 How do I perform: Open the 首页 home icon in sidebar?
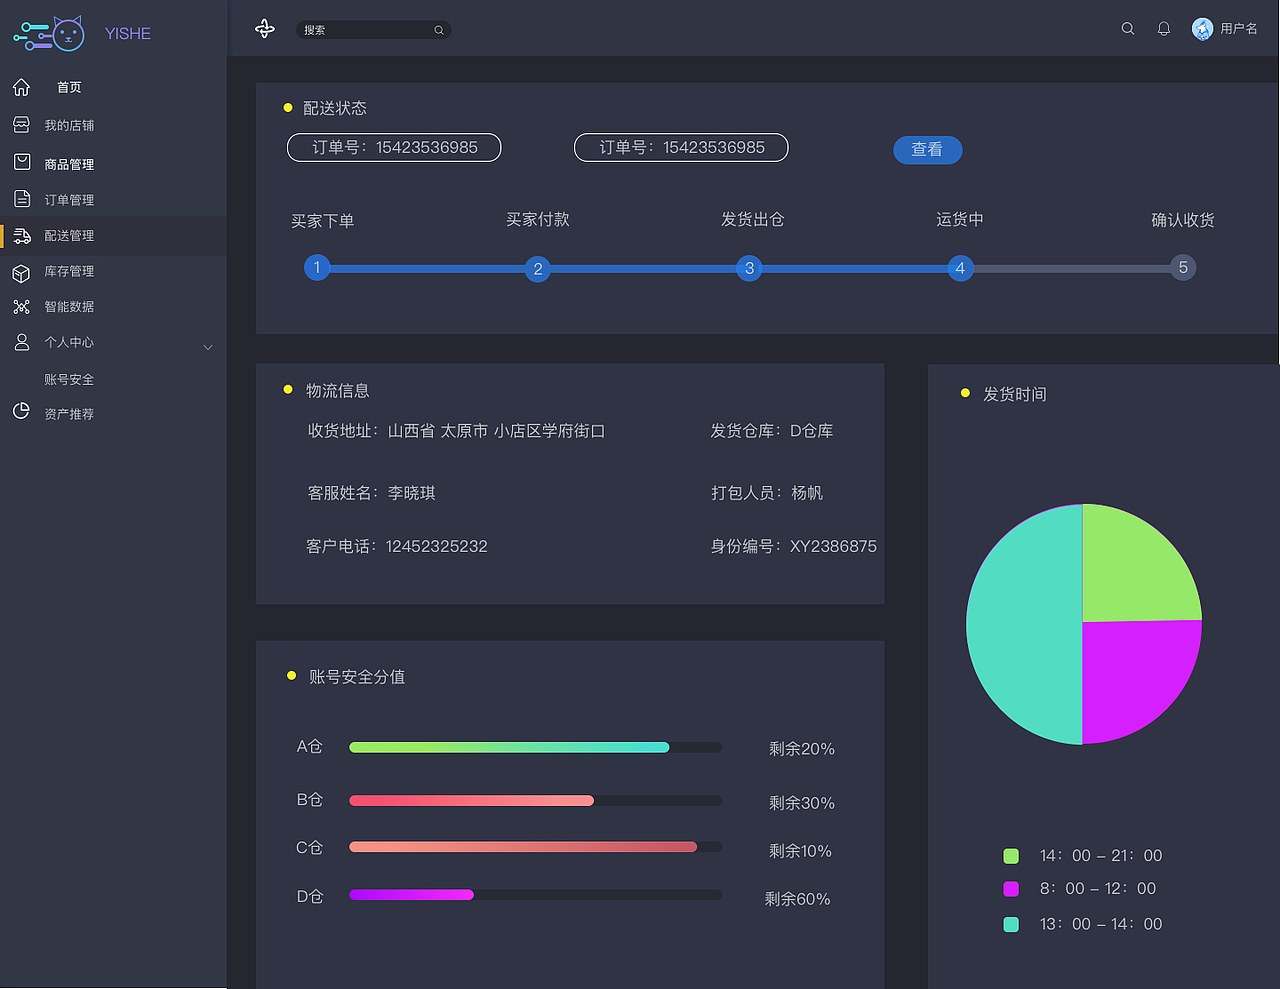(20, 87)
